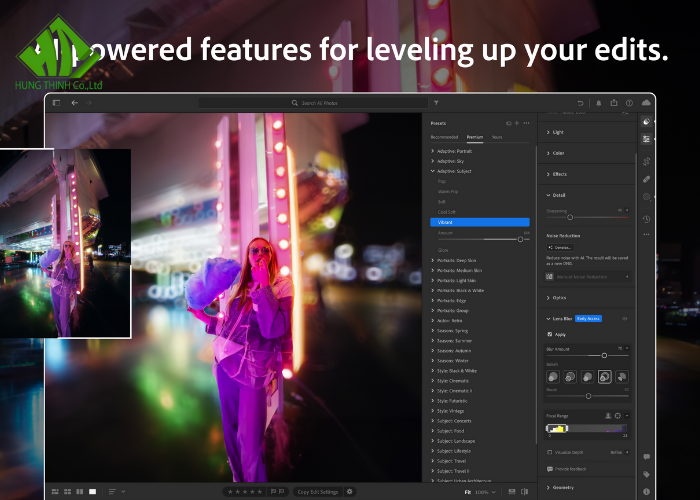The height and width of the screenshot is (500, 700).
Task: Select the Healing bandage tool
Action: pos(646,179)
